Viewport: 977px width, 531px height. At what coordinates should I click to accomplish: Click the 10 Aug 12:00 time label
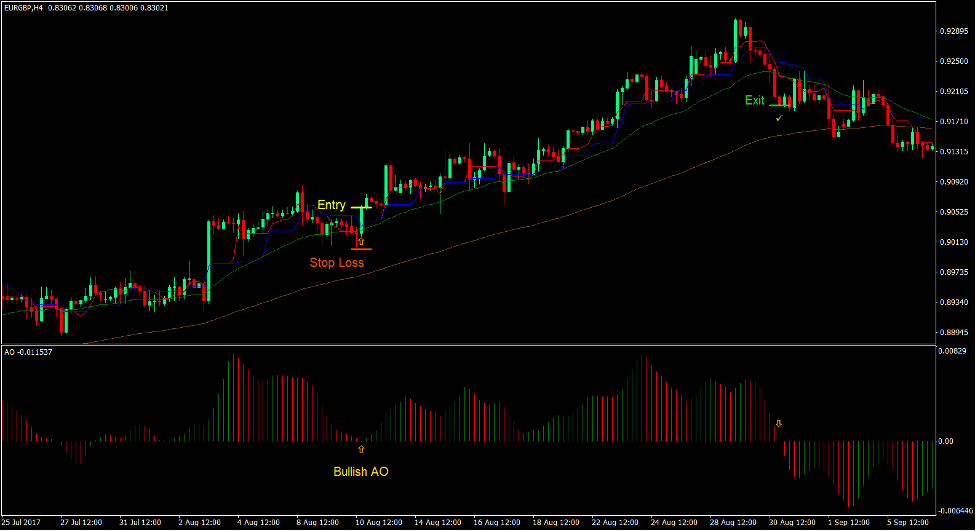coord(380,523)
